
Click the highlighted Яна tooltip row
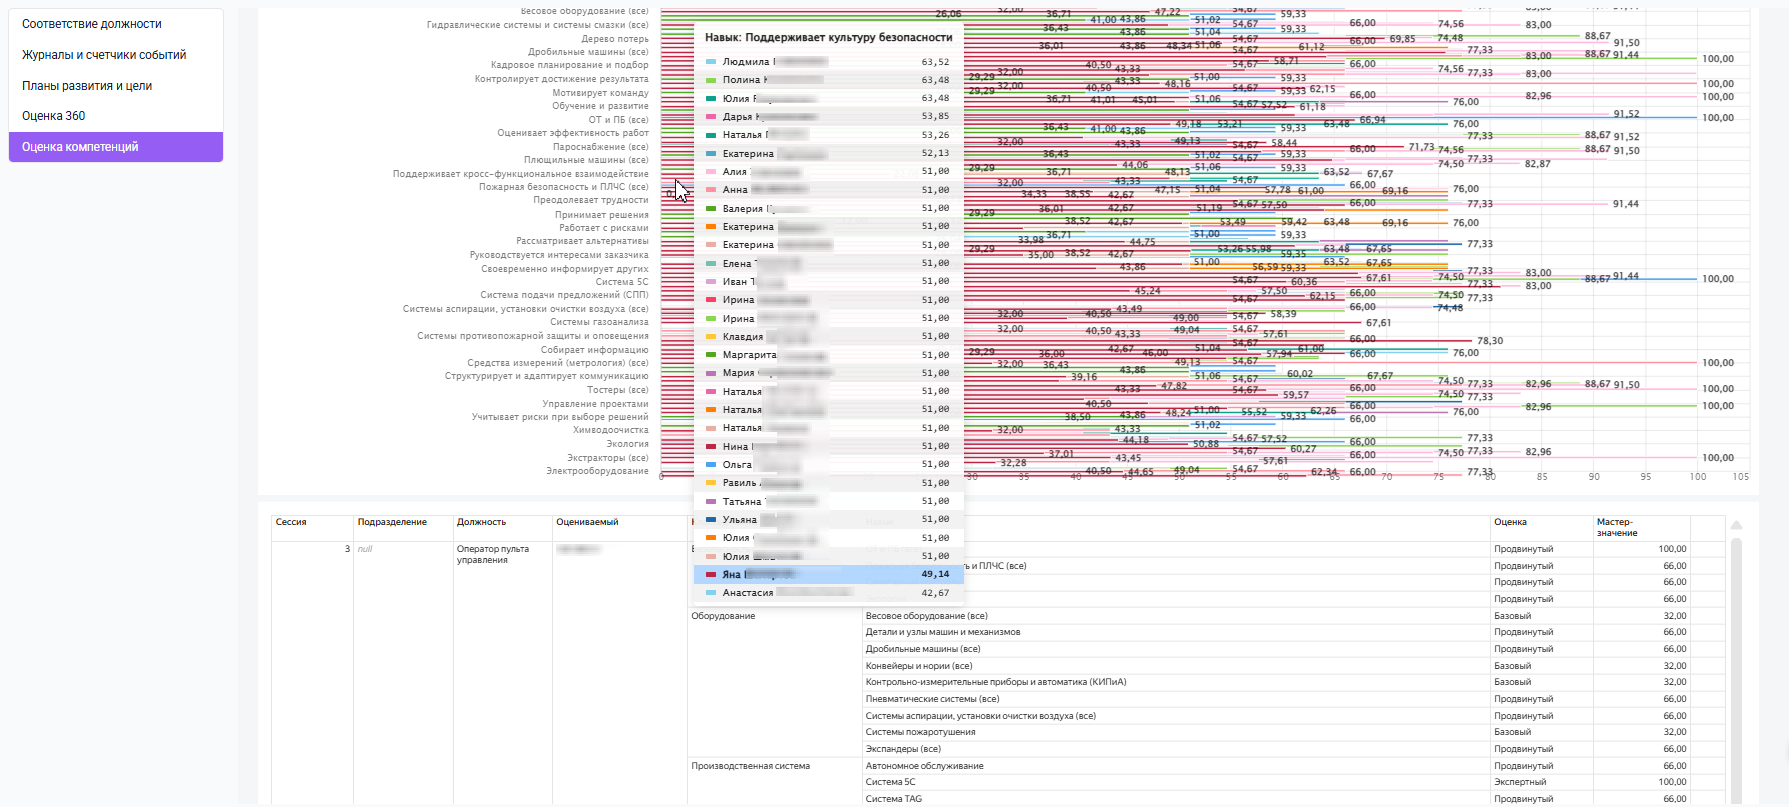point(829,574)
